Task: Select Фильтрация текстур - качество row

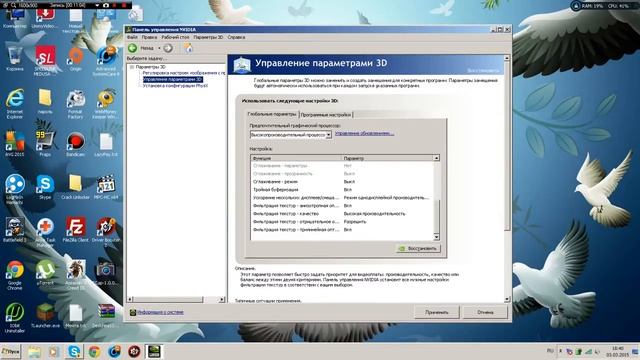Action: [x=342, y=213]
